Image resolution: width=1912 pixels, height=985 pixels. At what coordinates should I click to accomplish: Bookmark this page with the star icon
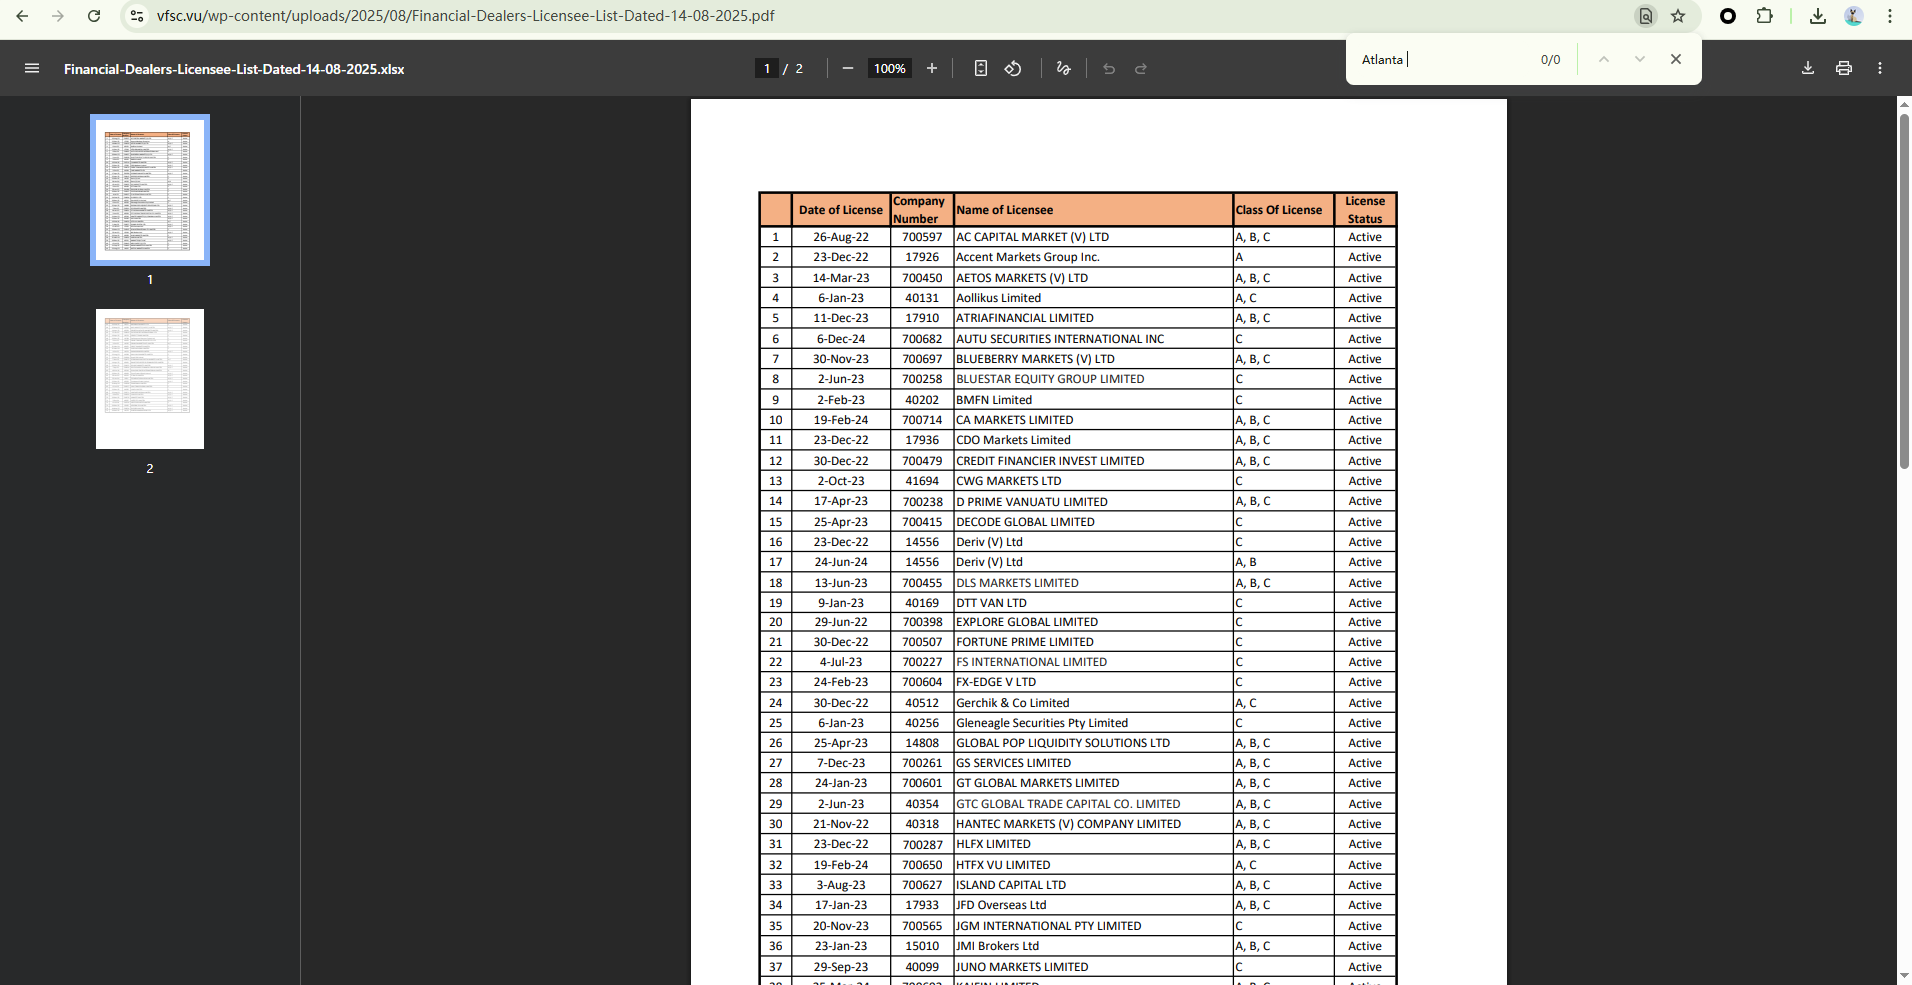pos(1678,16)
